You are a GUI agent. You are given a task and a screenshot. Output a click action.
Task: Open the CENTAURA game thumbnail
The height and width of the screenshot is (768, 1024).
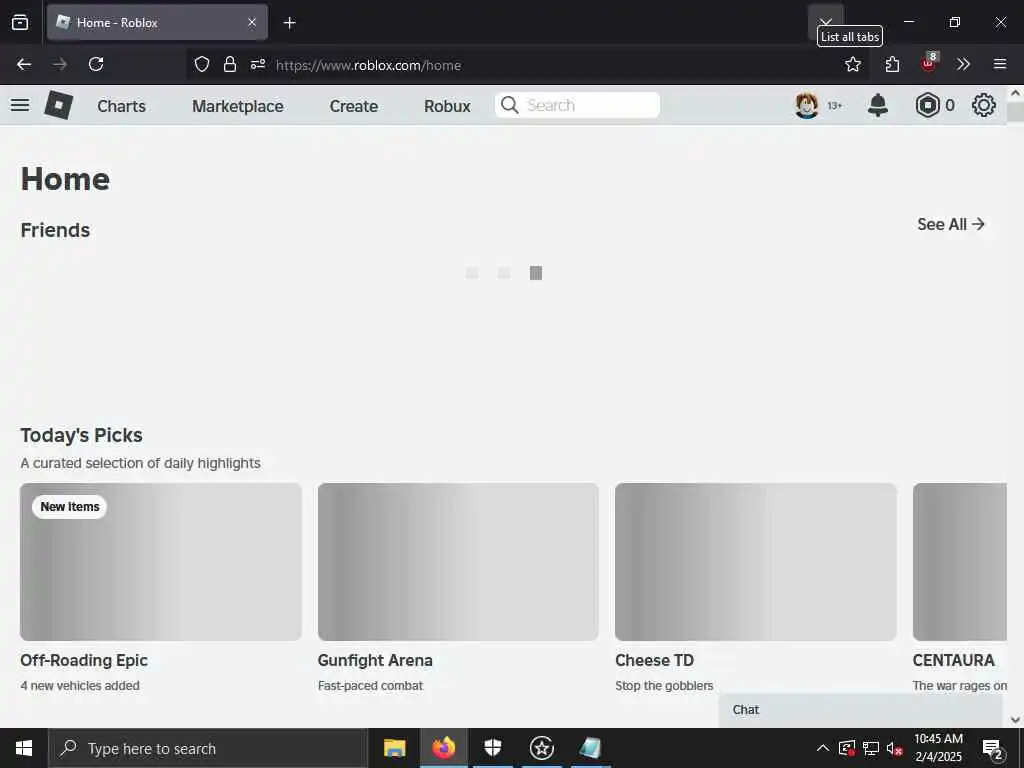click(960, 562)
